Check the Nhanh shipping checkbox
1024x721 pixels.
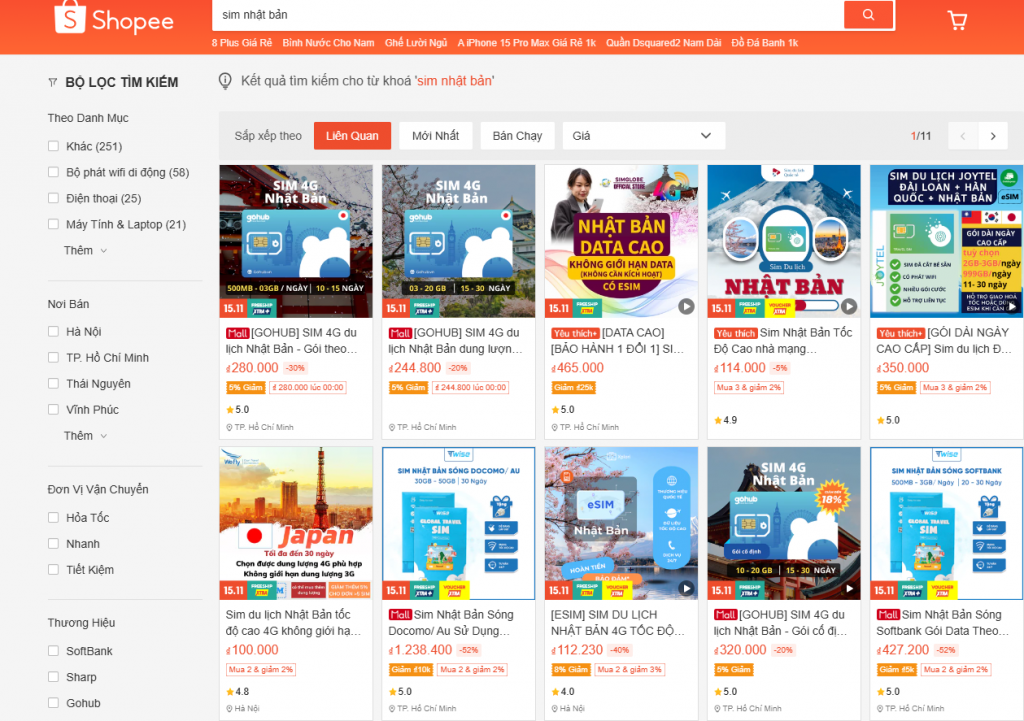(54, 543)
